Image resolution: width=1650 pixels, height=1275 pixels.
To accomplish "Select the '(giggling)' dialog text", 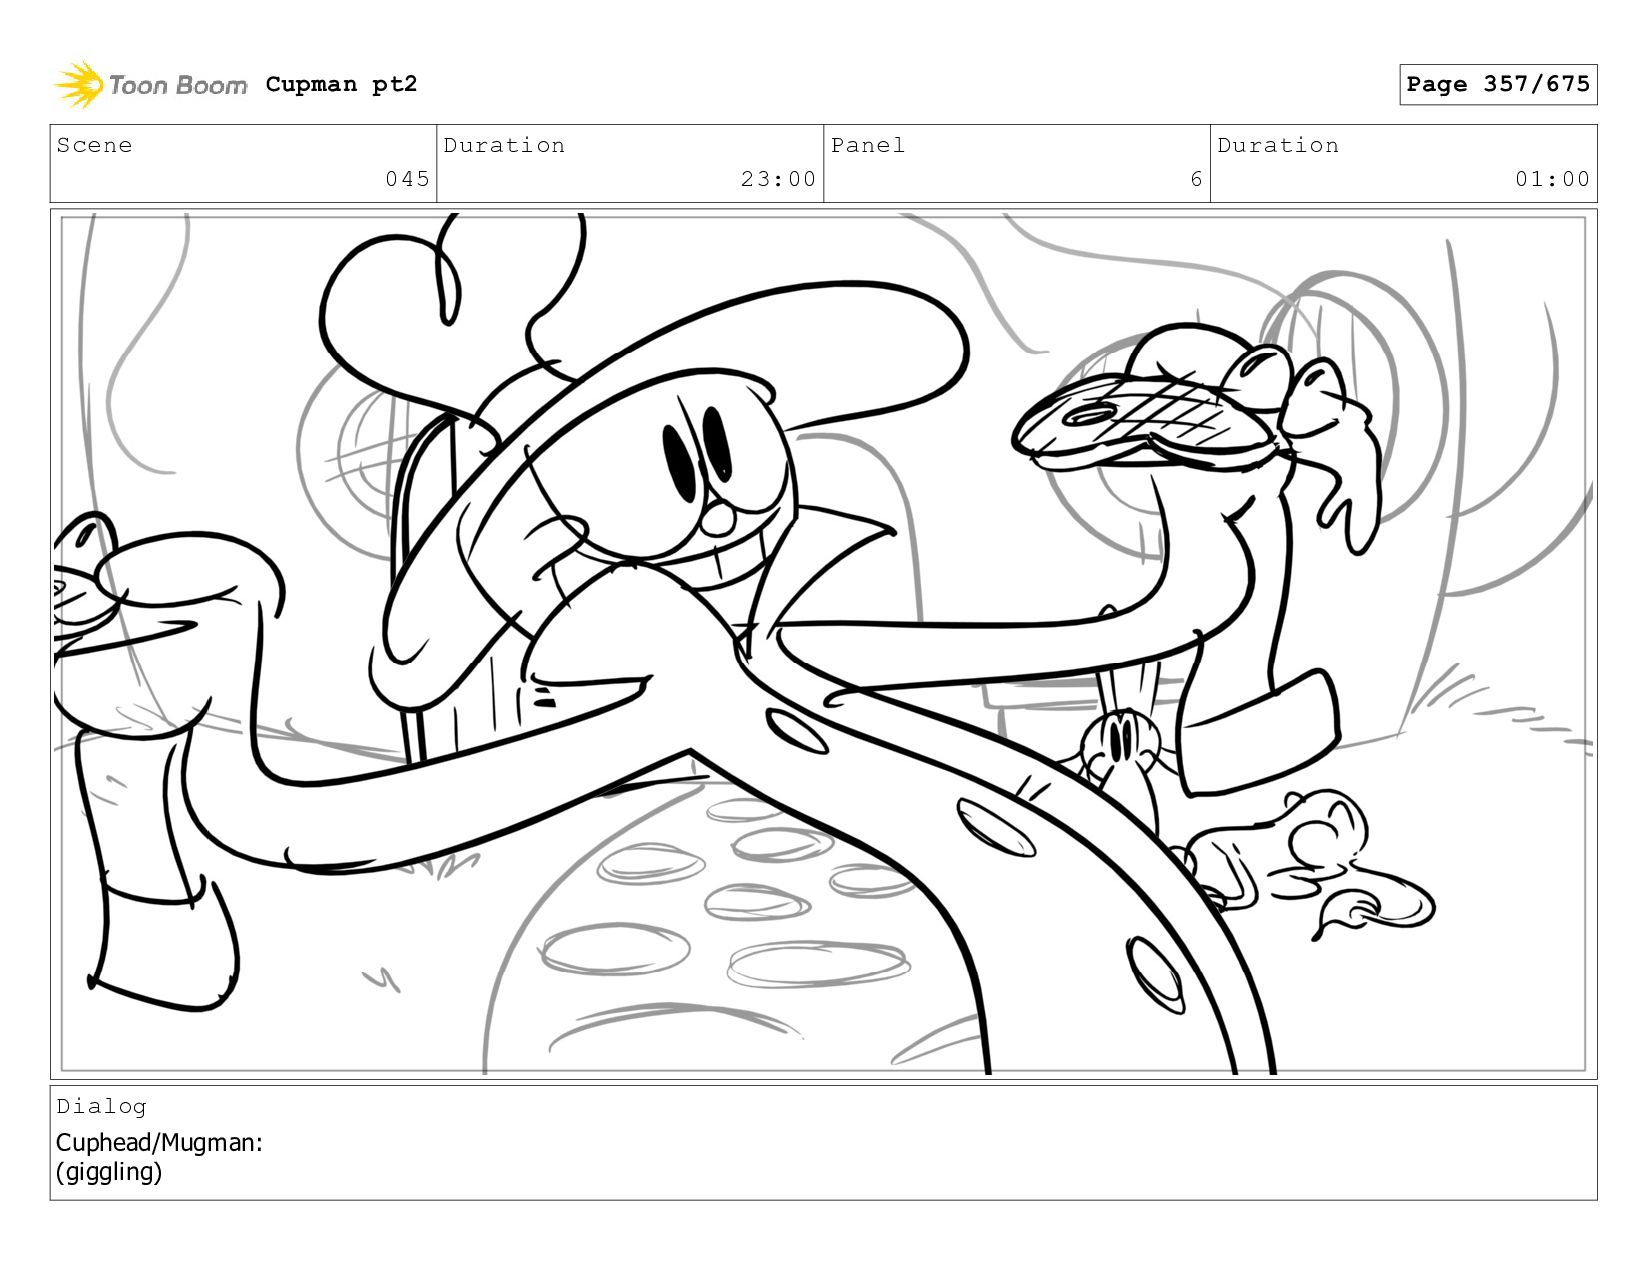I will coord(108,1172).
